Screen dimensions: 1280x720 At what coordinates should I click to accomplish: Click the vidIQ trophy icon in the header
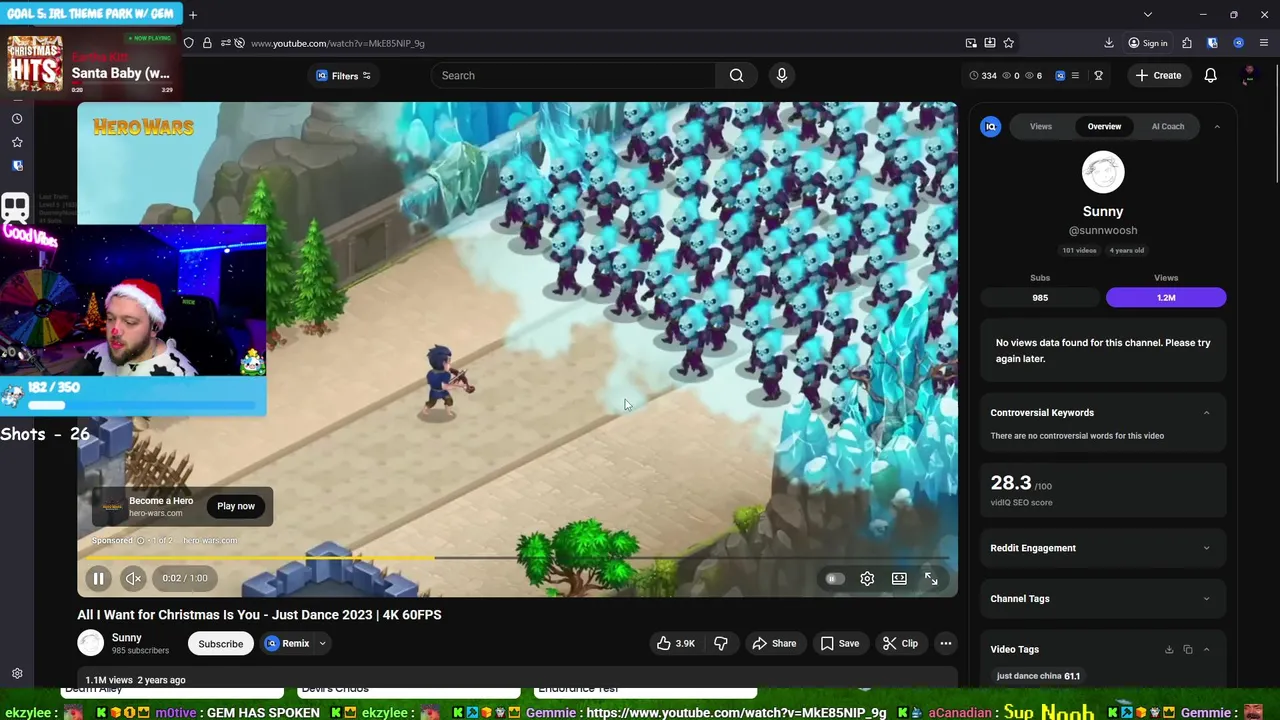tap(1098, 76)
